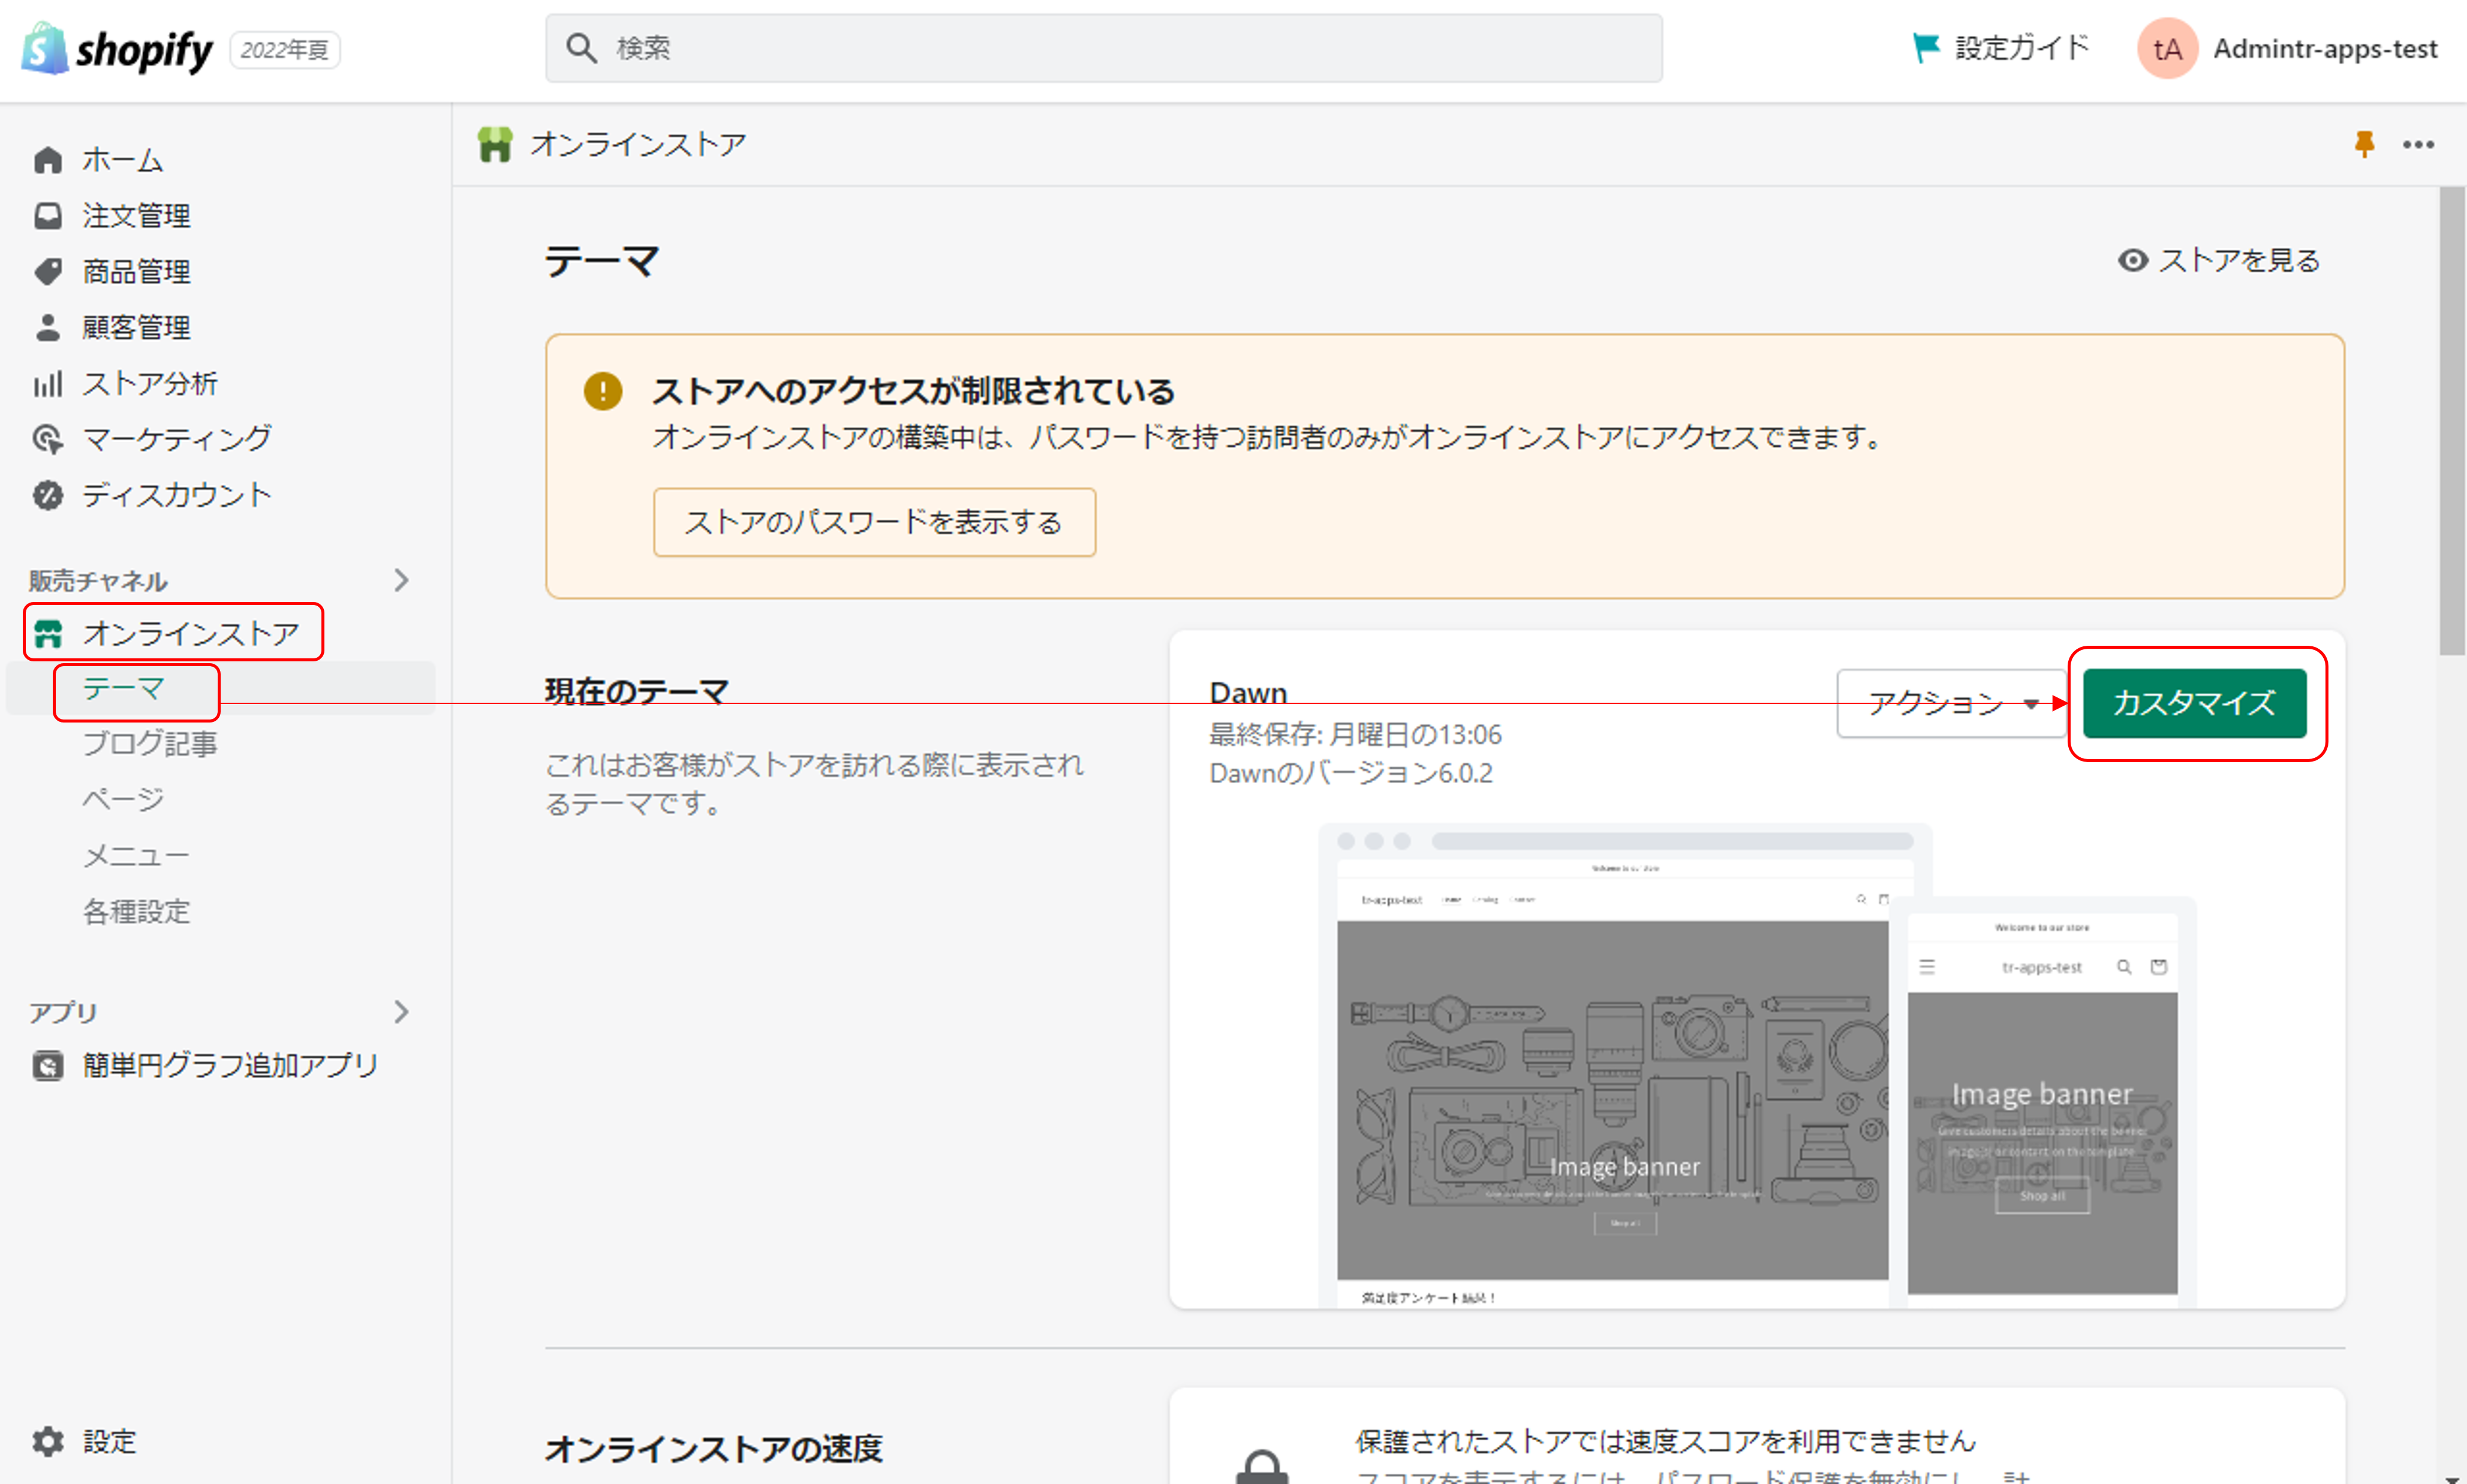The height and width of the screenshot is (1484, 2467).
Task: Expand the 販売チャネル section chevron
Action: (x=402, y=580)
